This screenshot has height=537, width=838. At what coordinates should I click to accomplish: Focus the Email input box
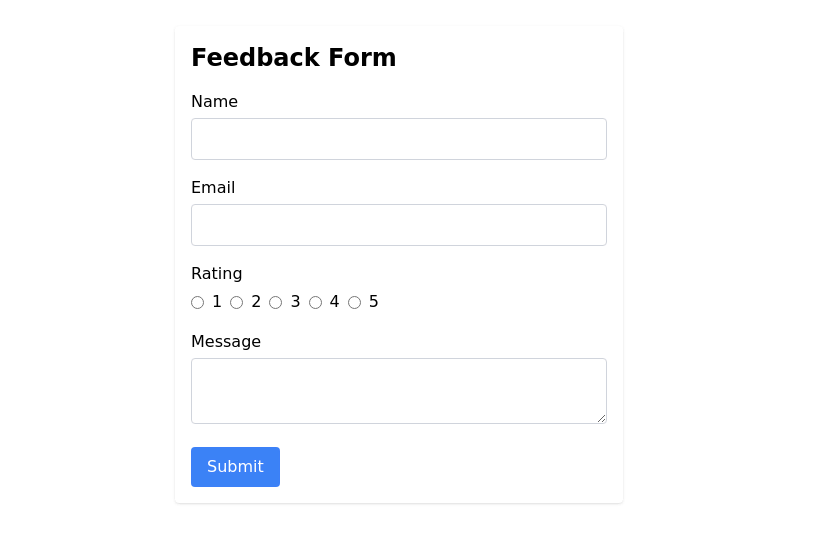(x=398, y=225)
